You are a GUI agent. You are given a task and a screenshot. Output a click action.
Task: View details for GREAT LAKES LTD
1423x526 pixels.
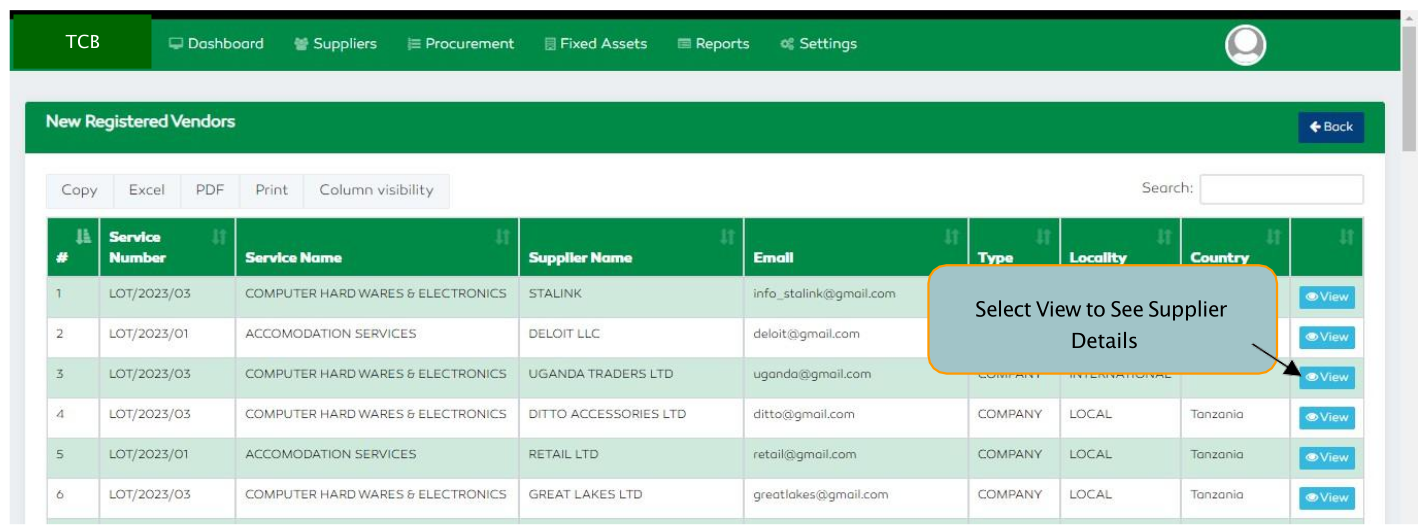point(1327,497)
